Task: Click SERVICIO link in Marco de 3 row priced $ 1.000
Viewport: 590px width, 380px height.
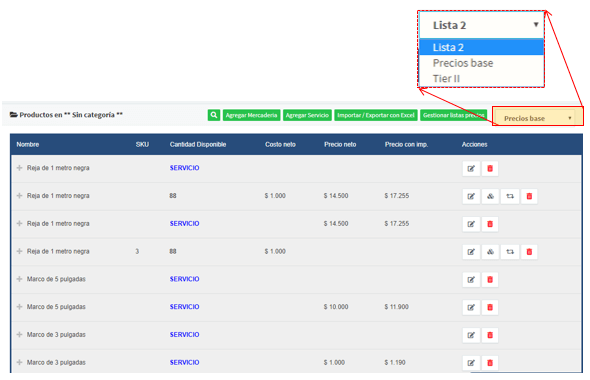Action: tap(184, 363)
